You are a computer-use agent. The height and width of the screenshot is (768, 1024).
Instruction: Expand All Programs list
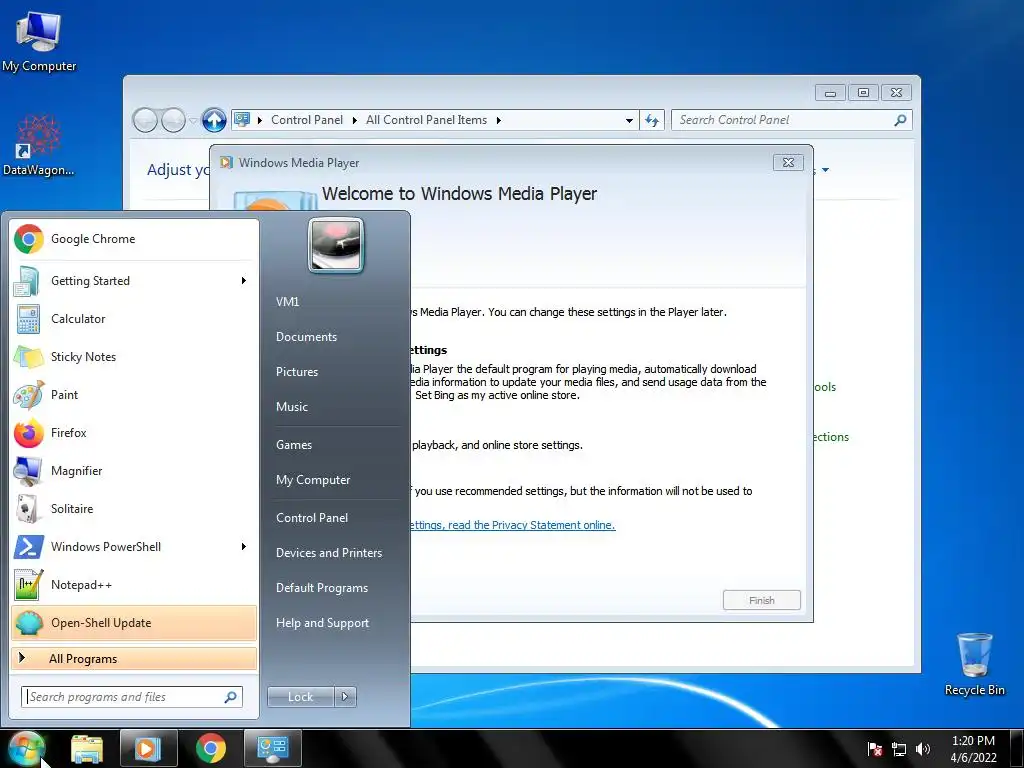point(134,659)
